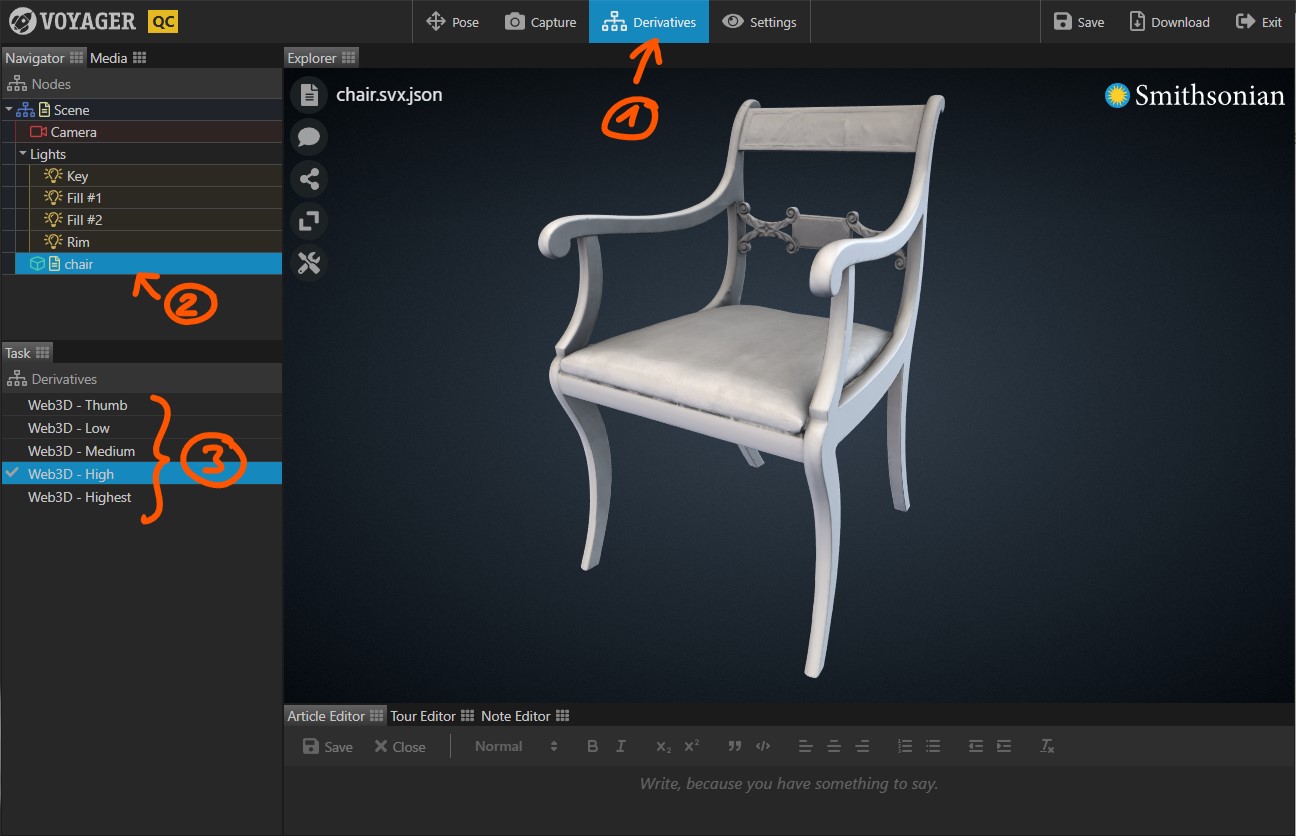Click the blockquote icon in article editor
The image size is (1296, 836).
coord(735,746)
